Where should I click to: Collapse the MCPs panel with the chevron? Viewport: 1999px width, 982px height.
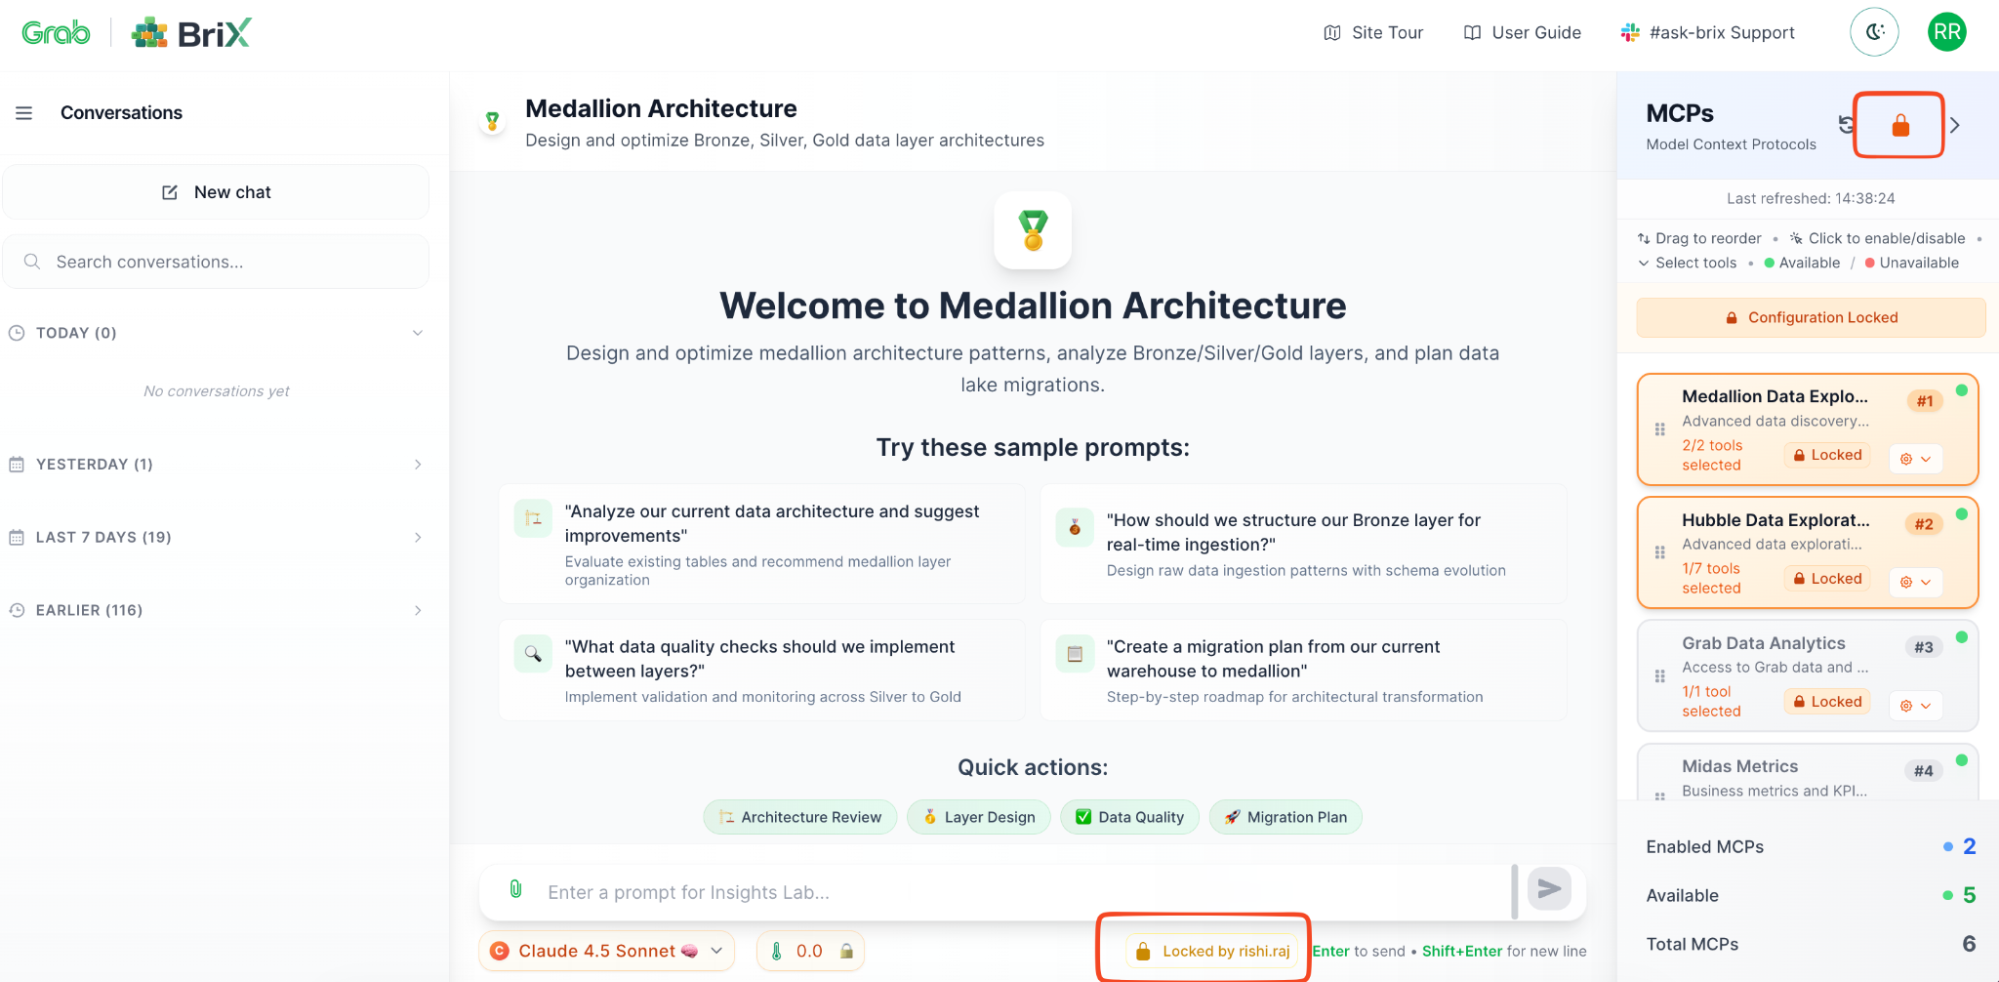click(1955, 126)
